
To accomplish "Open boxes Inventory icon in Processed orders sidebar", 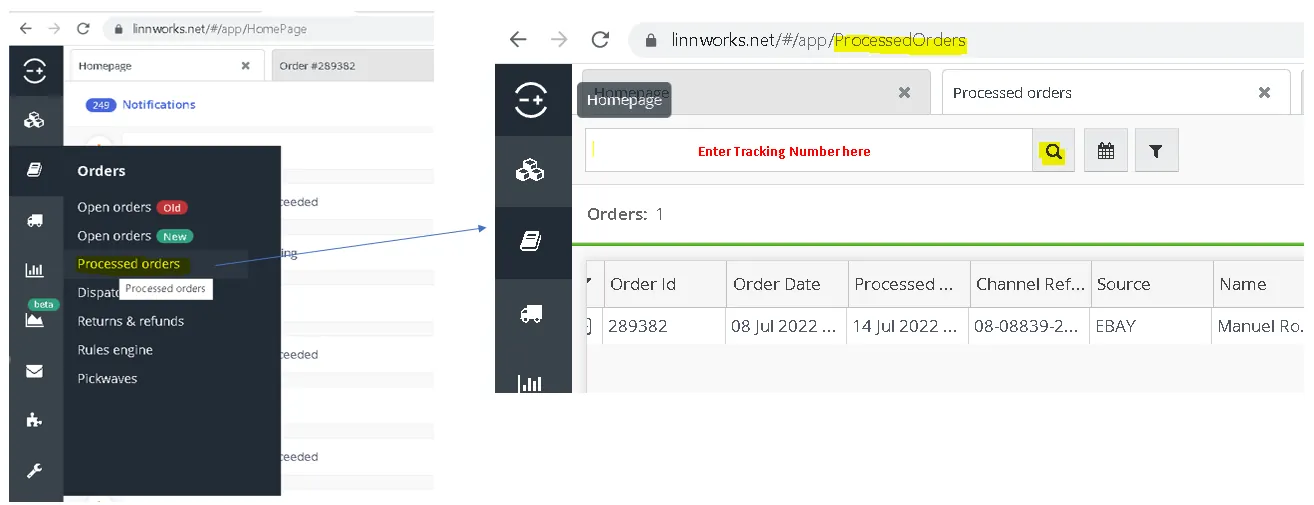I will coord(531,172).
